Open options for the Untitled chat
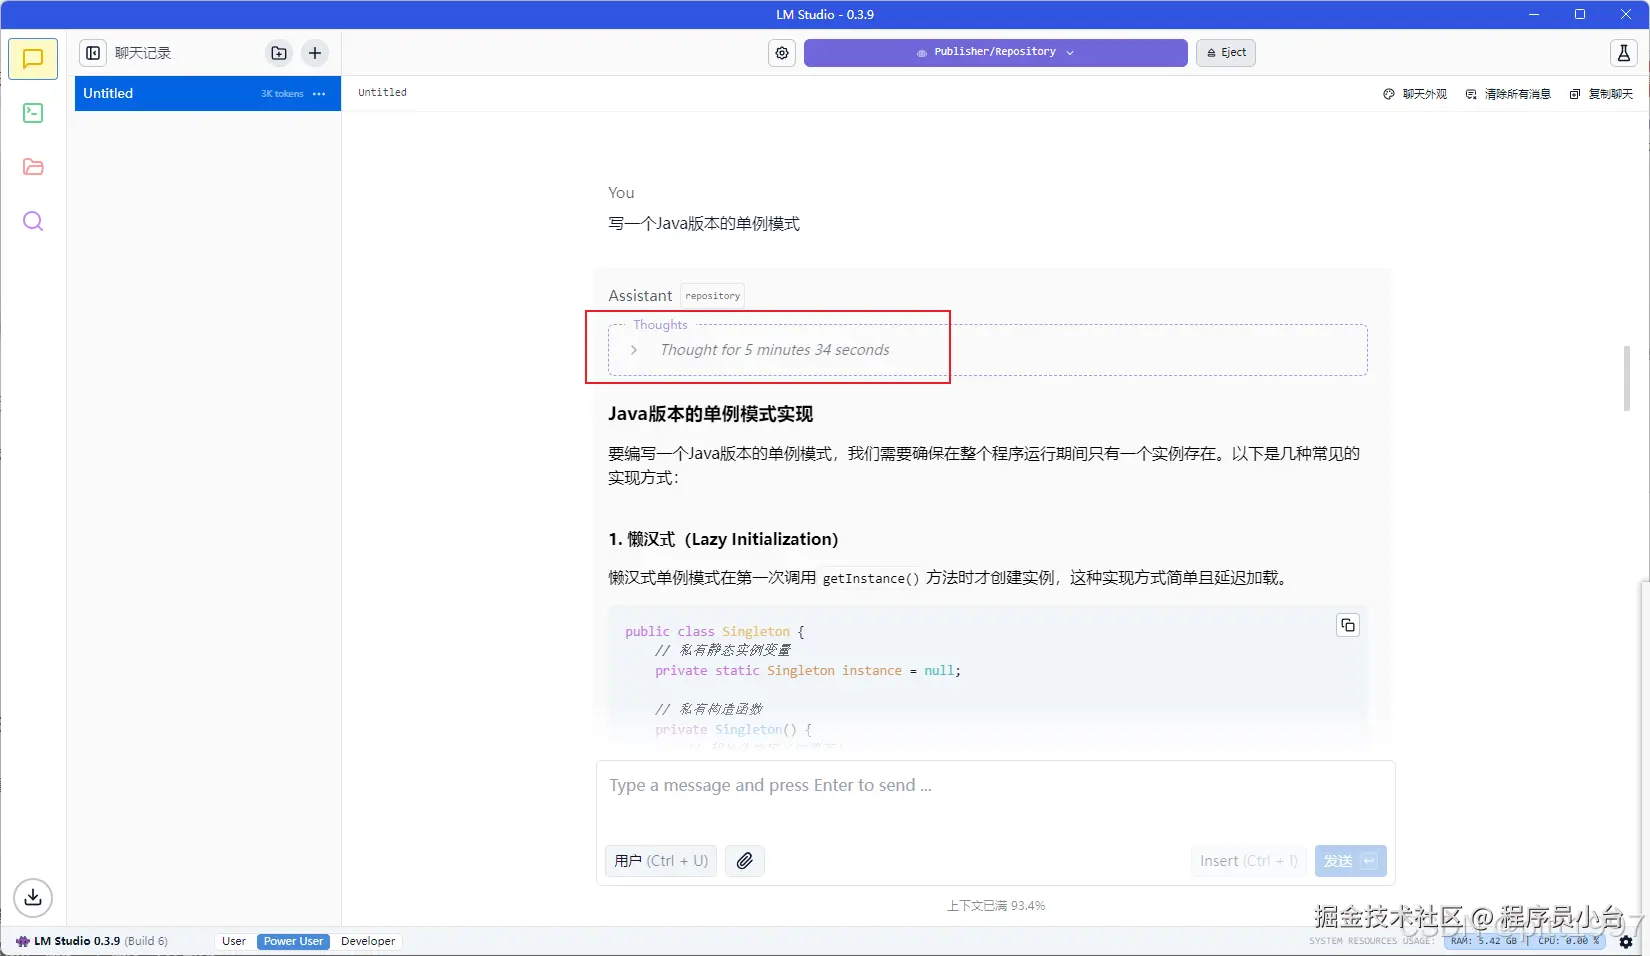The width and height of the screenshot is (1650, 956). (318, 93)
